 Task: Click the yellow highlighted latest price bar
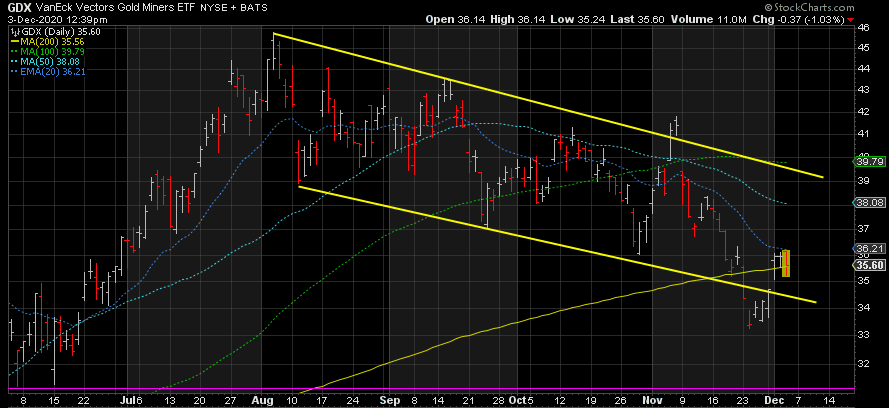point(786,264)
